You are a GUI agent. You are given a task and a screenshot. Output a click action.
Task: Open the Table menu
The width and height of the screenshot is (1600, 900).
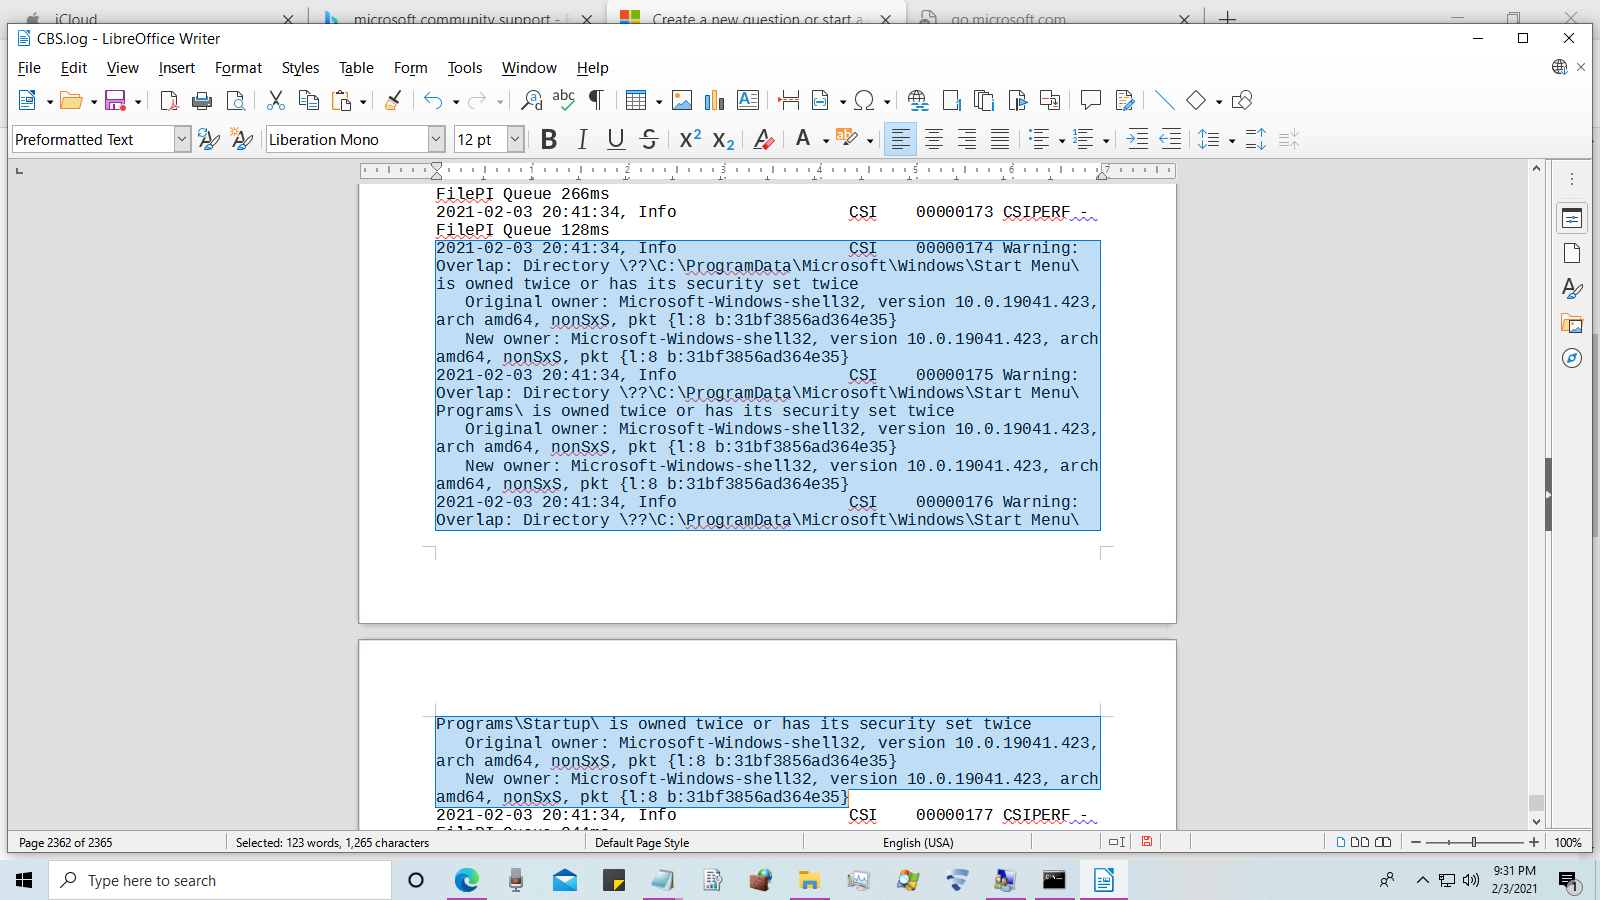(x=356, y=68)
